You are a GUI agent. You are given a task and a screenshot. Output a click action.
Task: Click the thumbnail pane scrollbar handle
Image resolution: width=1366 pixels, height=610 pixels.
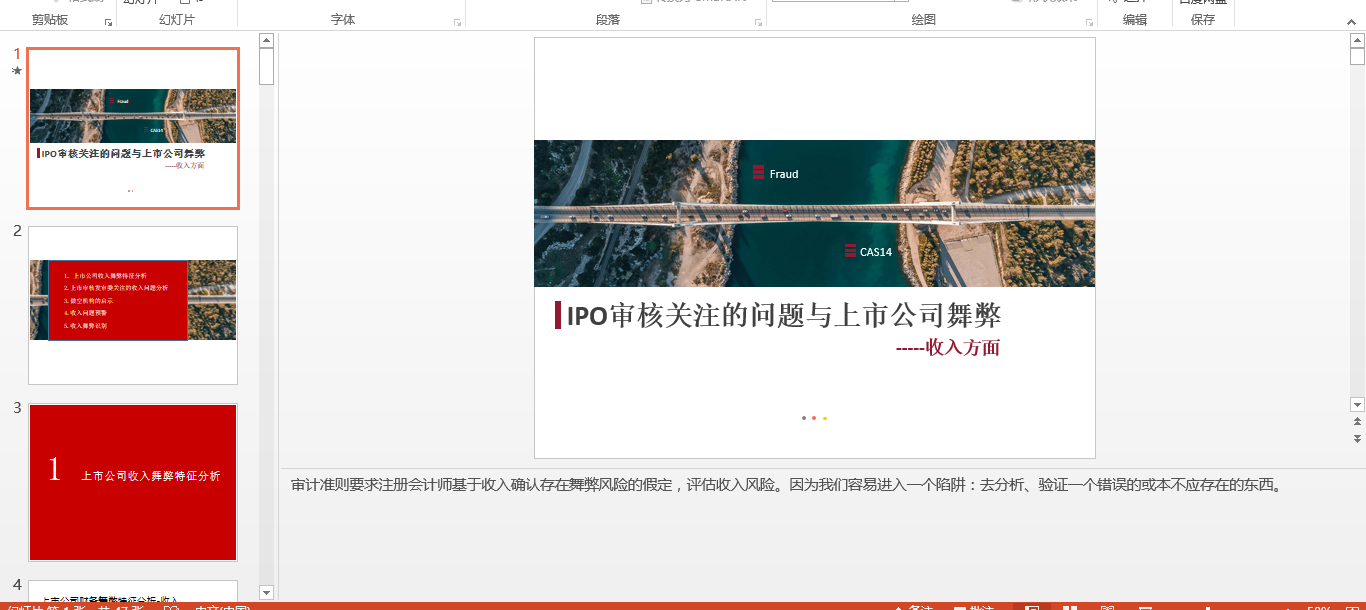tap(266, 66)
